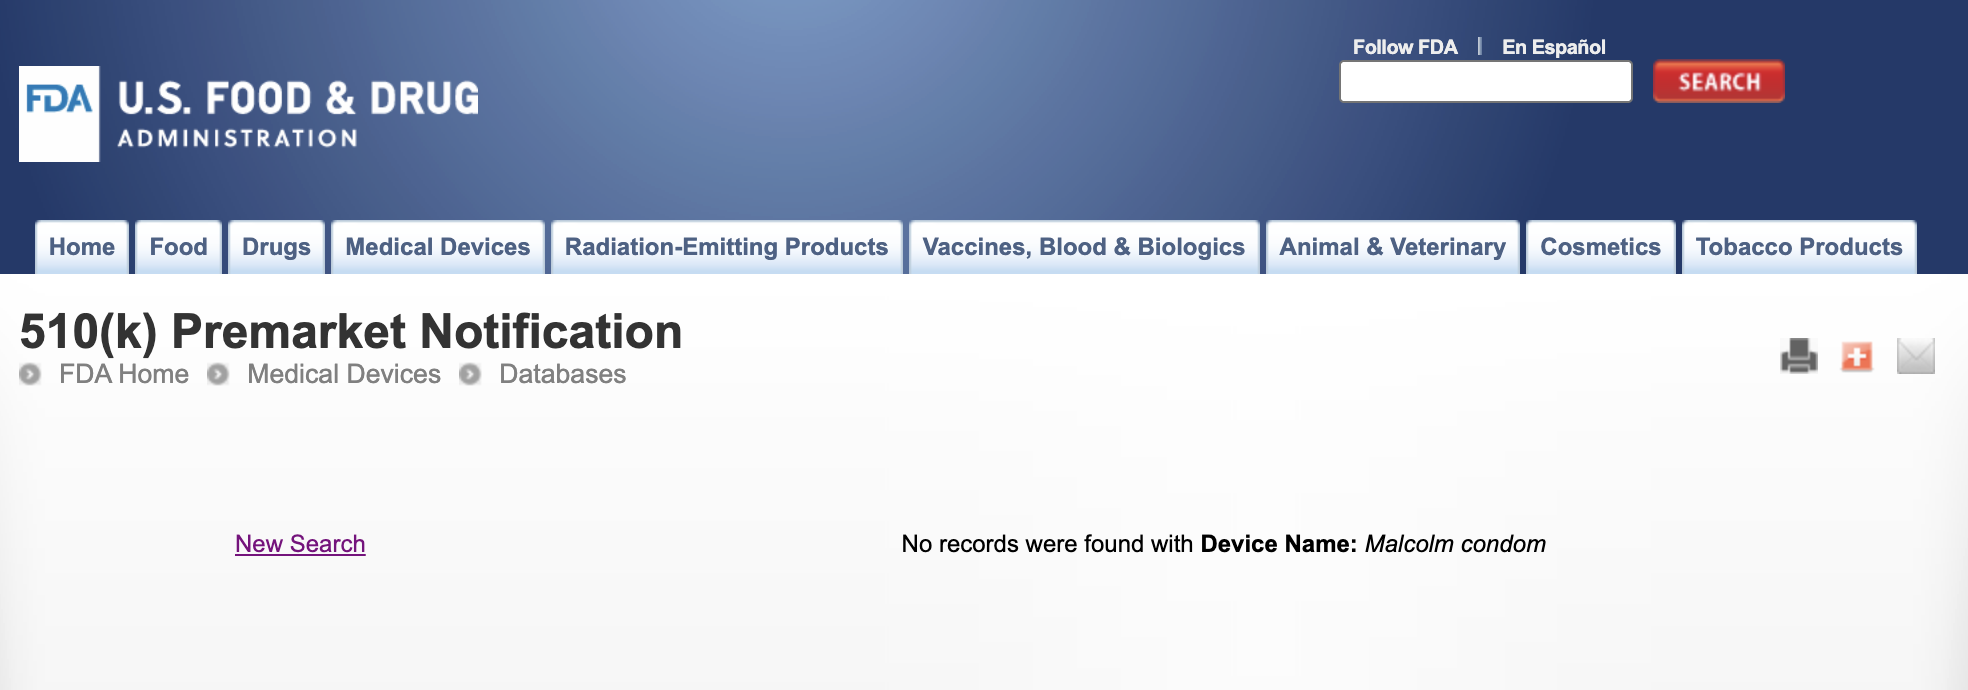The image size is (1968, 690).
Task: Click the arrow bullet before FDA Home
Action: coord(30,374)
